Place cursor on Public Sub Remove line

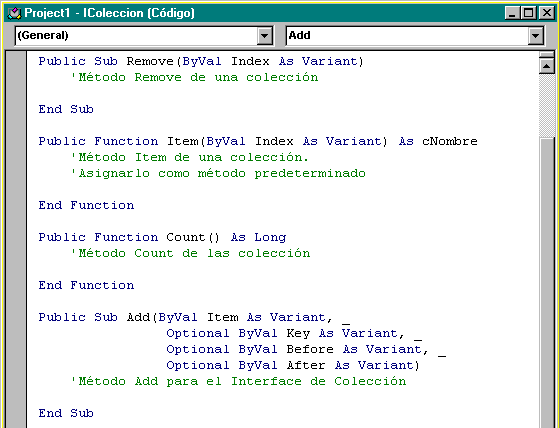[x=201, y=61]
